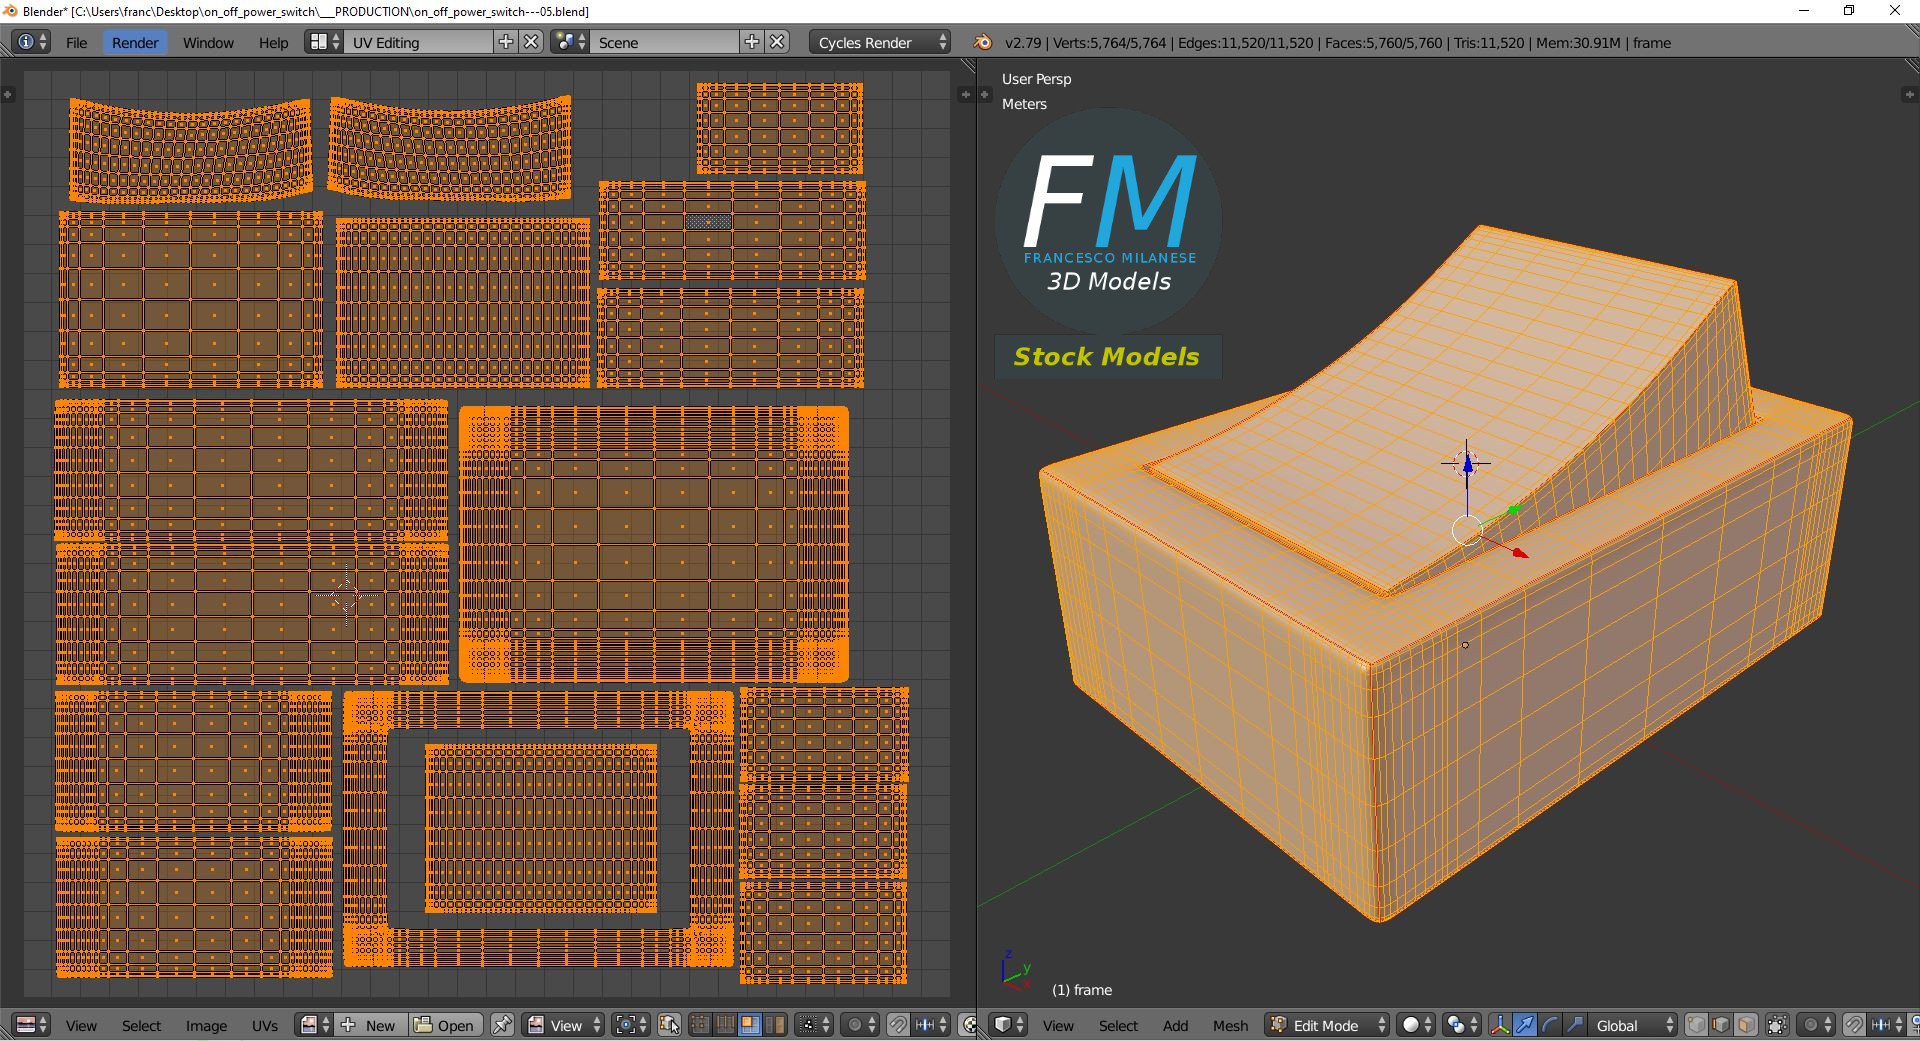Toggle snapping in the UV editor
This screenshot has height=1041, width=1920.
pyautogui.click(x=898, y=1025)
